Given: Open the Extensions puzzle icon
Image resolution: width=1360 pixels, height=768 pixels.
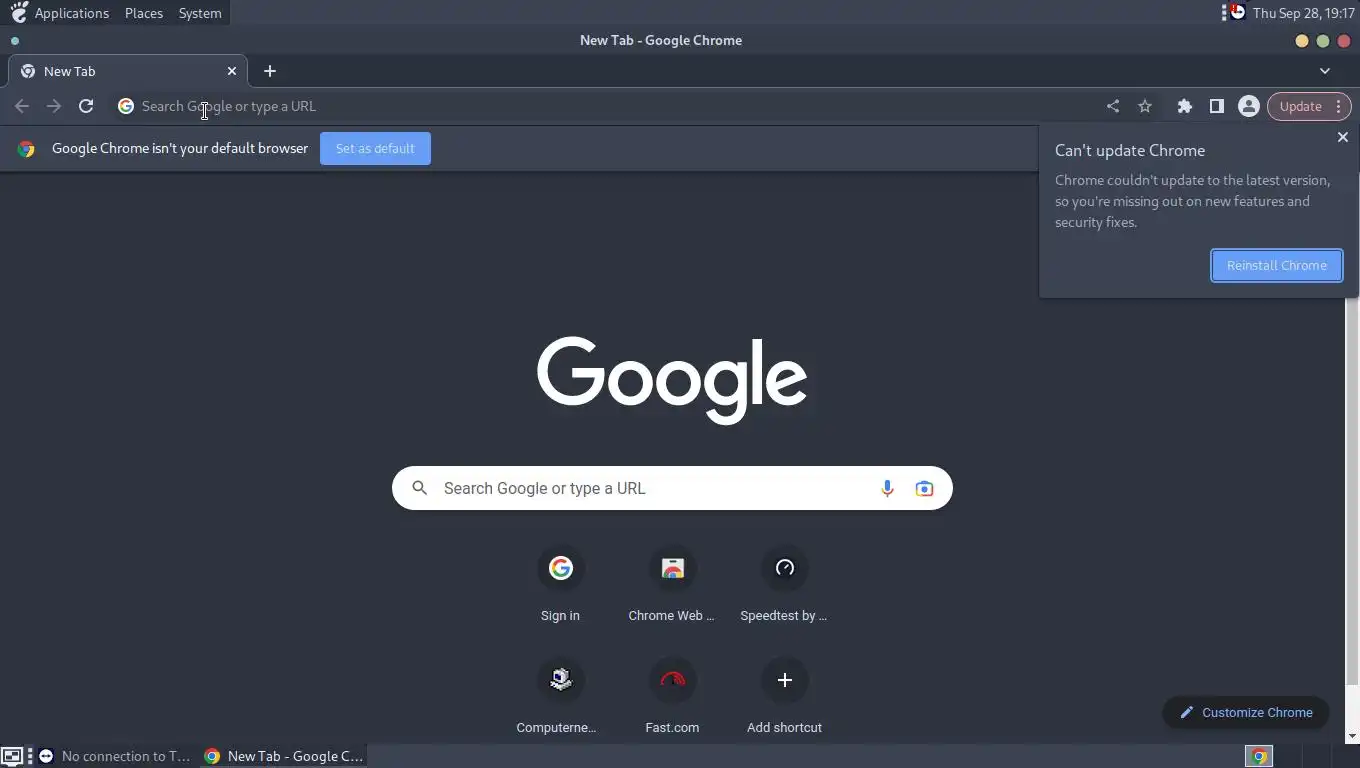Looking at the screenshot, I should click(1185, 106).
